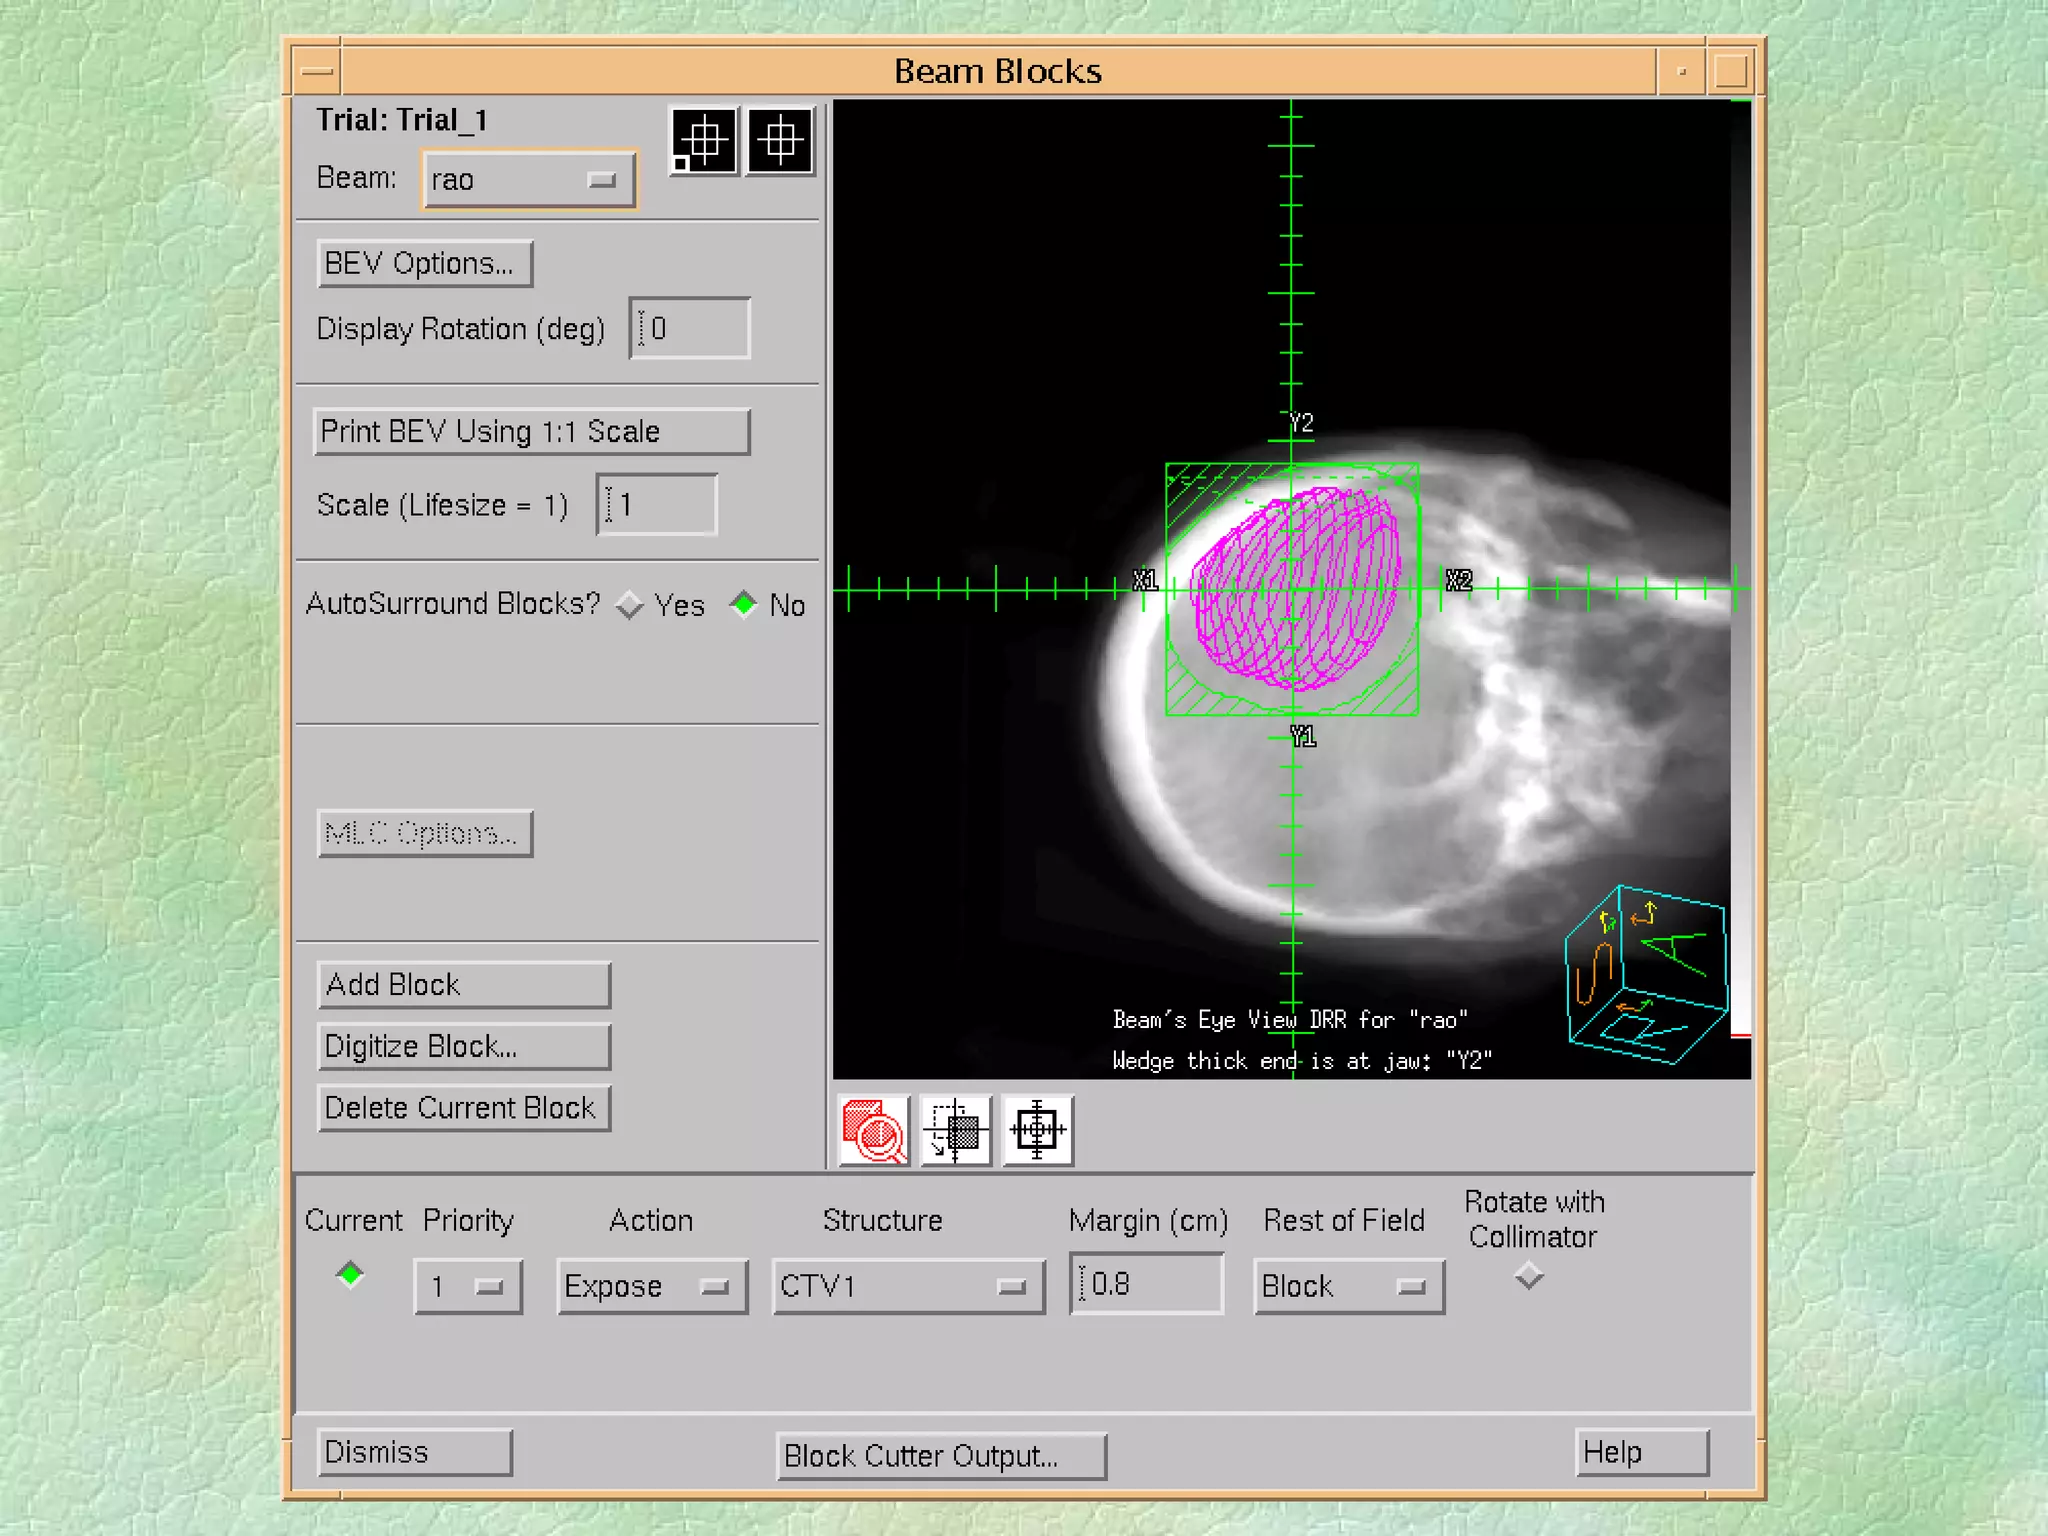2048x1536 pixels.
Task: Click the center-on-crosshair view icon
Action: tap(1037, 1131)
